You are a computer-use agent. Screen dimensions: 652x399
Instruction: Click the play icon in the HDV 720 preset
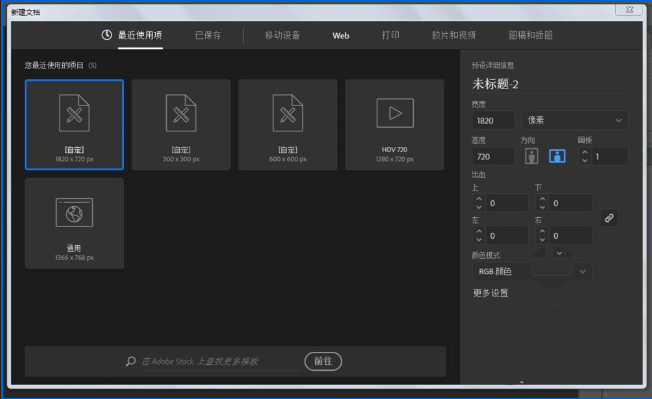click(395, 113)
